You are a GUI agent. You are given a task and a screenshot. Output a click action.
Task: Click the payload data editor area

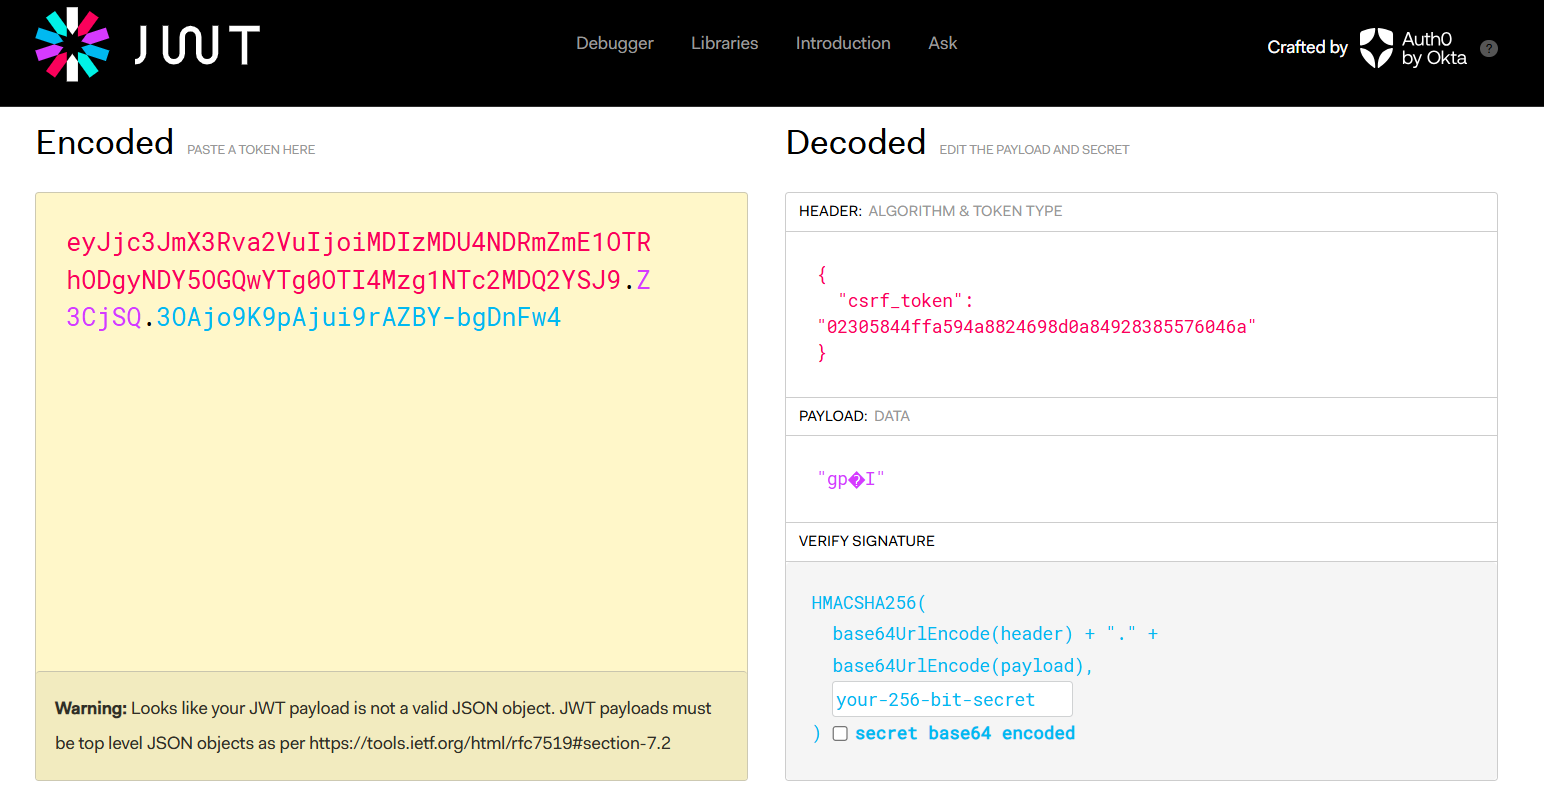[1140, 479]
